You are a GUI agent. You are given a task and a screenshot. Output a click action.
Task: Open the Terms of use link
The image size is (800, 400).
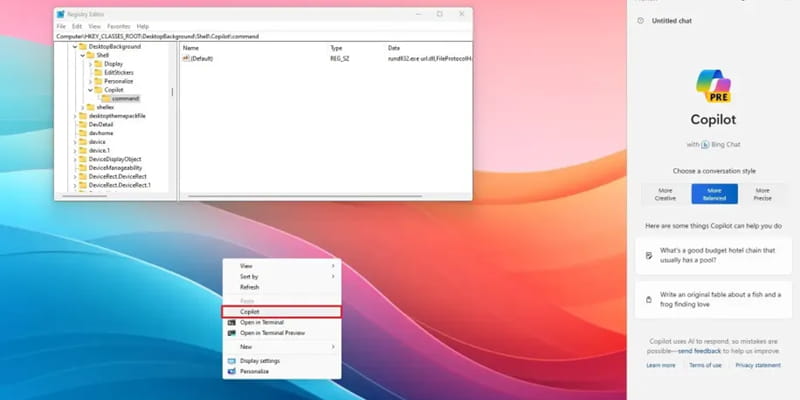(705, 365)
